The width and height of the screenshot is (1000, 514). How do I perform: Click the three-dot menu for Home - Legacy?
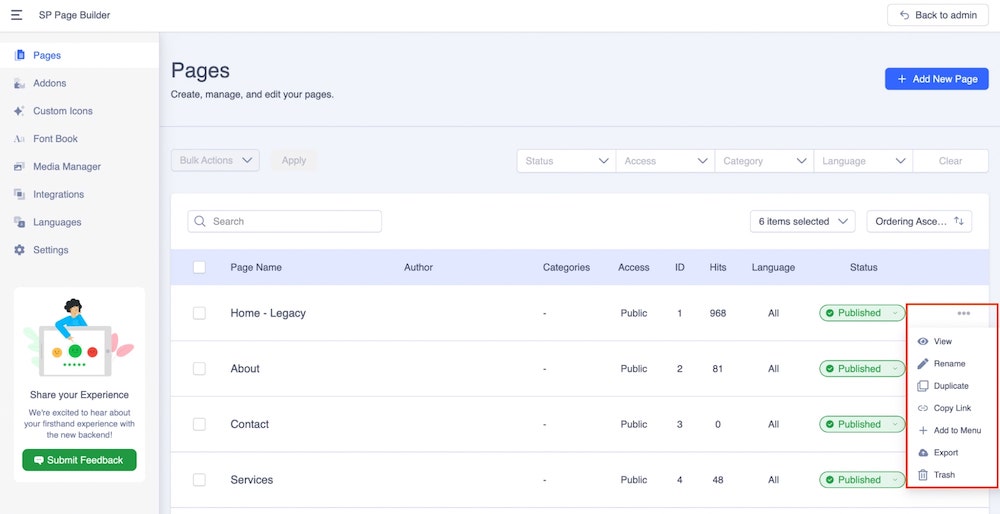pyautogui.click(x=963, y=313)
